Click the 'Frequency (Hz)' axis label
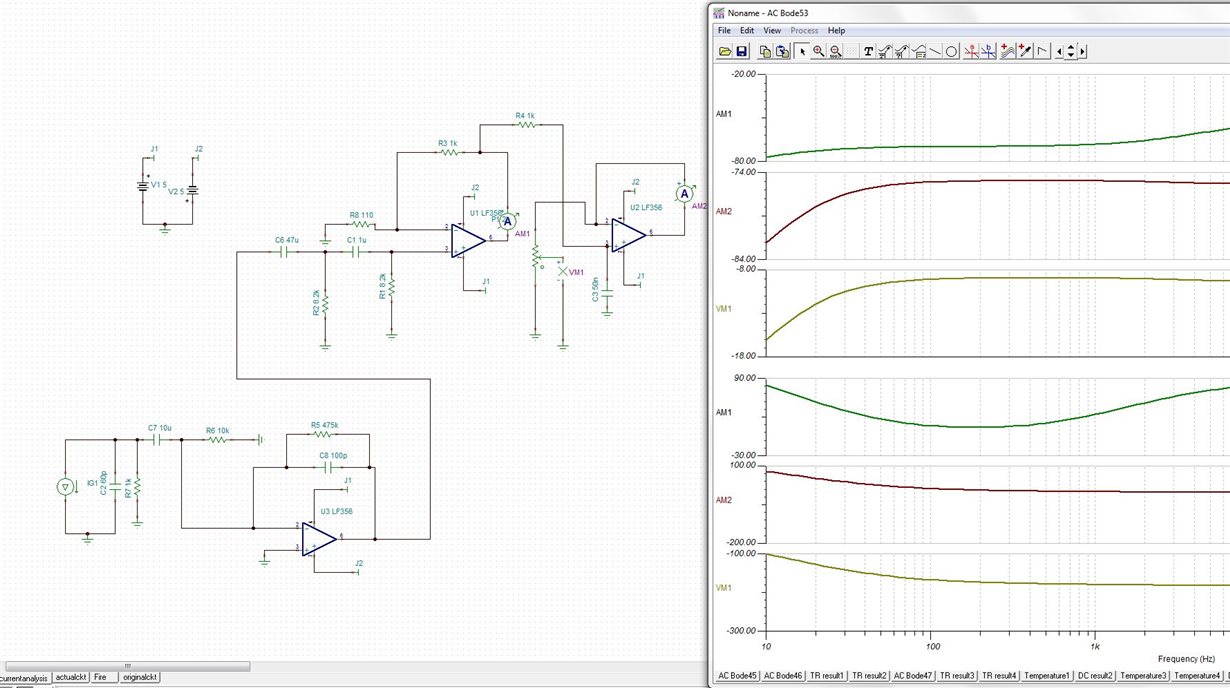Viewport: 1230px width, 688px height. [x=1187, y=659]
